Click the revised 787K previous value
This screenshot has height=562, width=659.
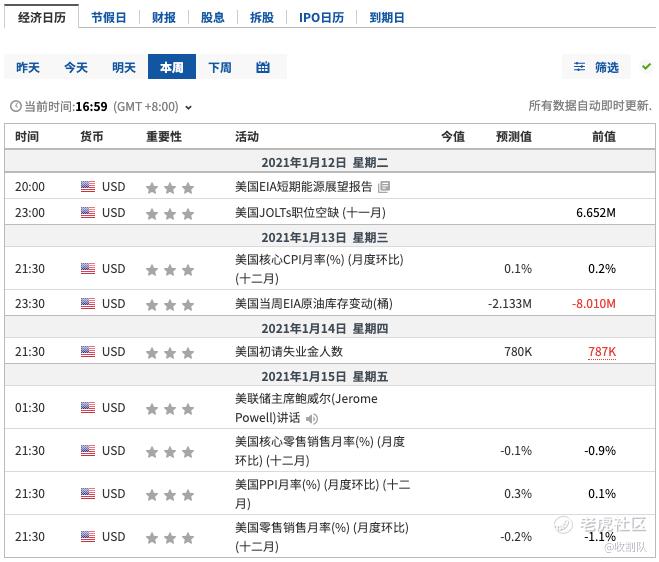click(x=602, y=352)
